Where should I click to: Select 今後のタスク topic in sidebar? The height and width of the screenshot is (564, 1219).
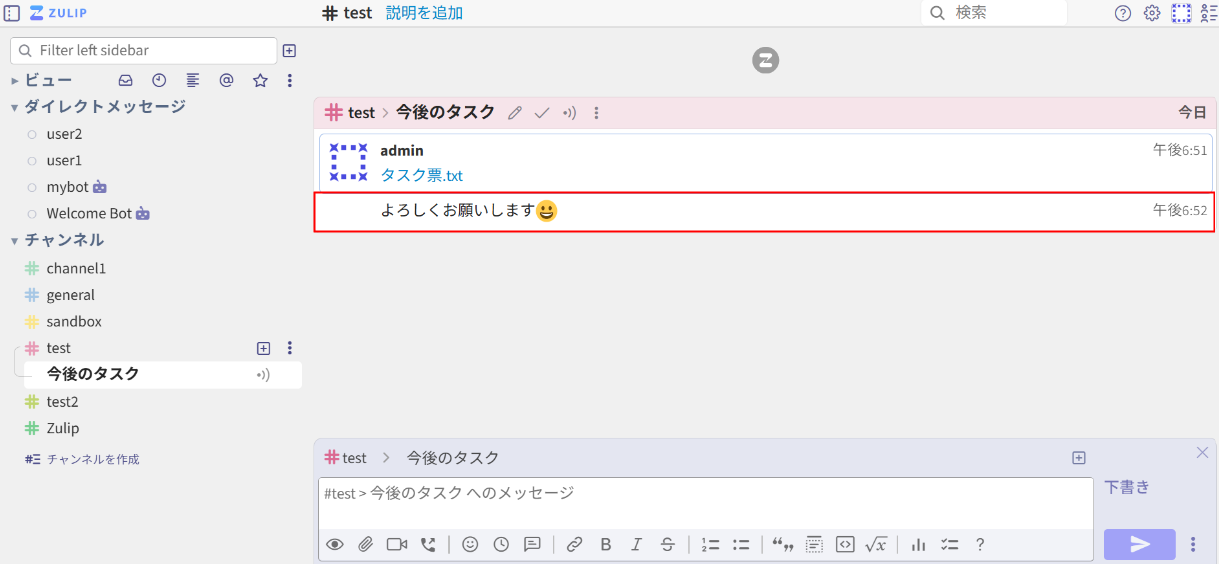point(93,374)
